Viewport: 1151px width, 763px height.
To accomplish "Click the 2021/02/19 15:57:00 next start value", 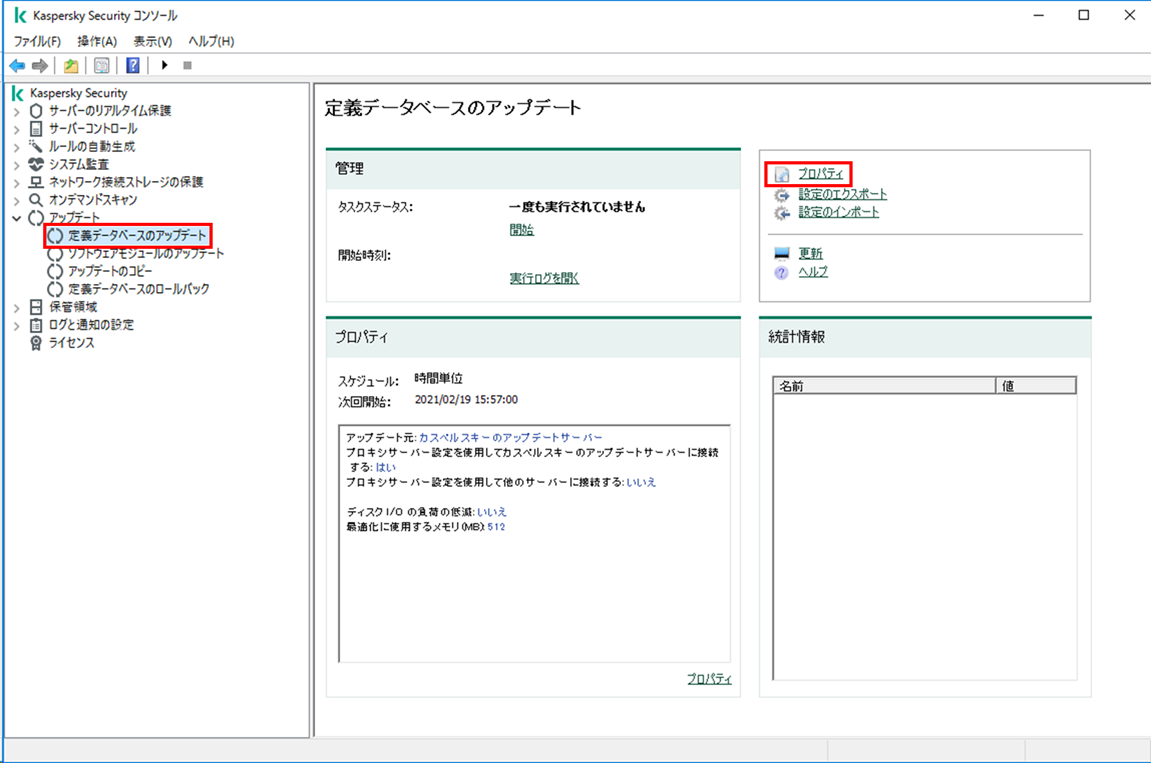I will point(466,399).
